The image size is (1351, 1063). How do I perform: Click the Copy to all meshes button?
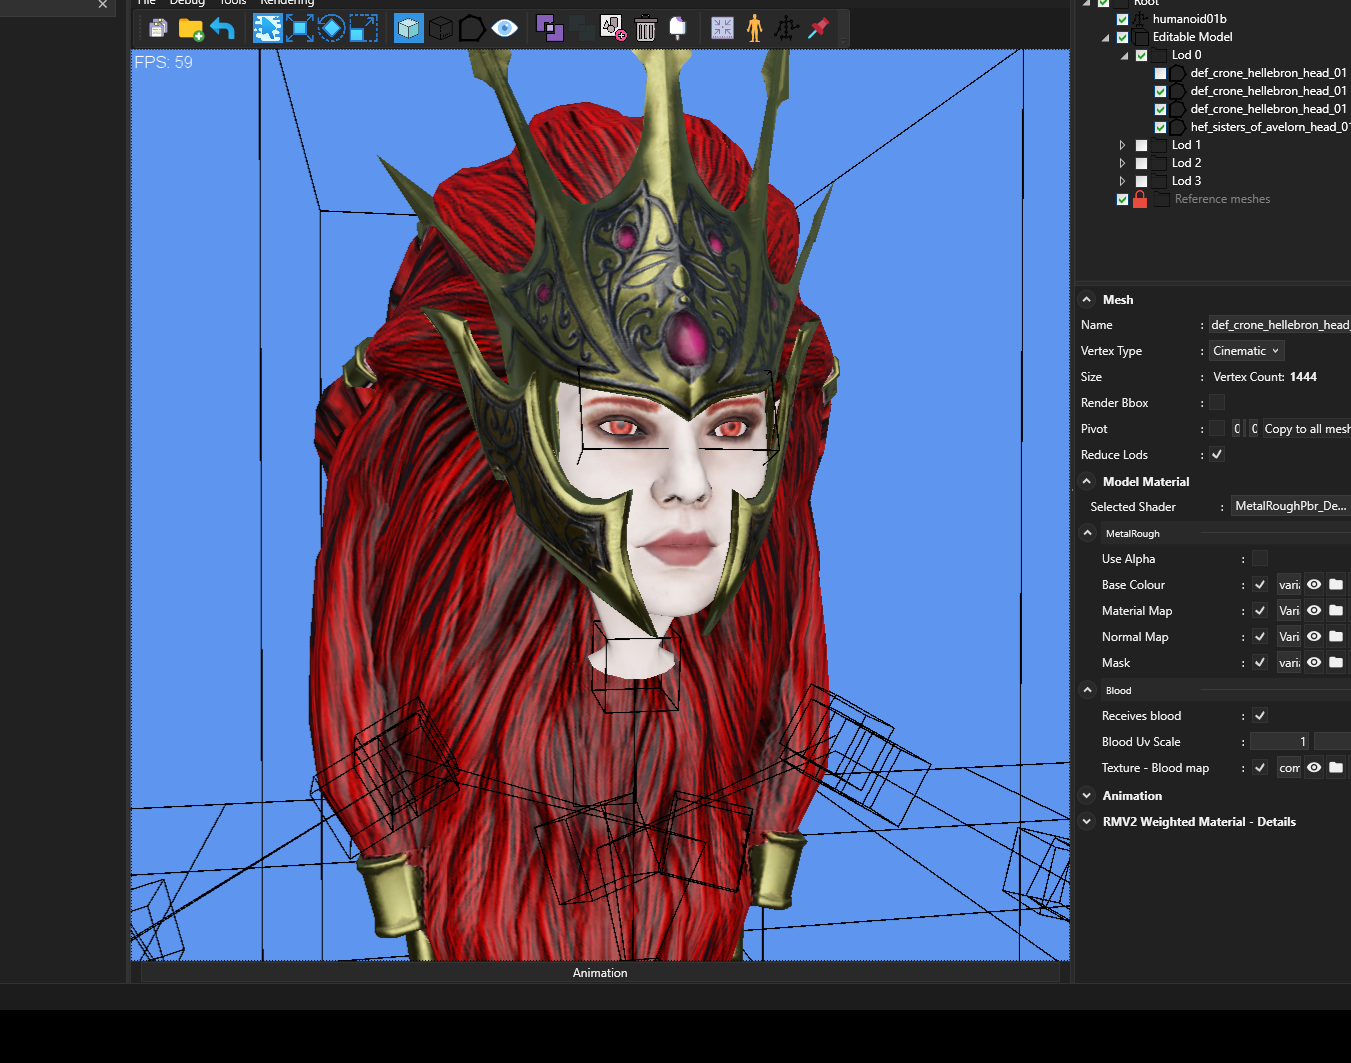1306,428
